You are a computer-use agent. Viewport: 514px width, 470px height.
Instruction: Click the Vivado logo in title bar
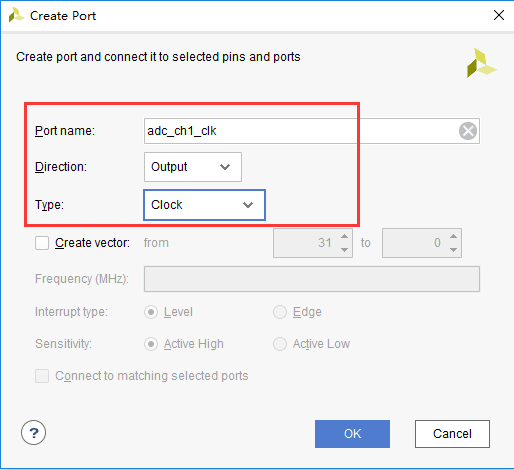[x=16, y=15]
